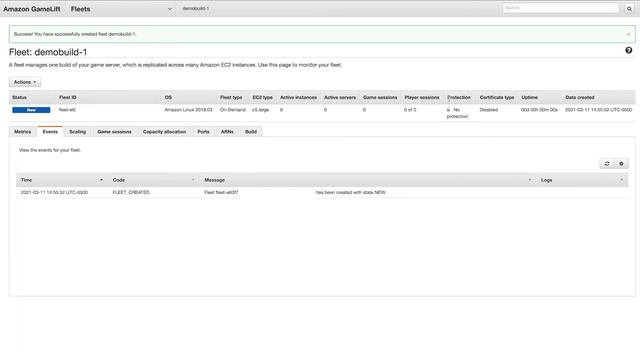Open the Message column filter arrow
This screenshot has height=360, width=640.
[530, 180]
